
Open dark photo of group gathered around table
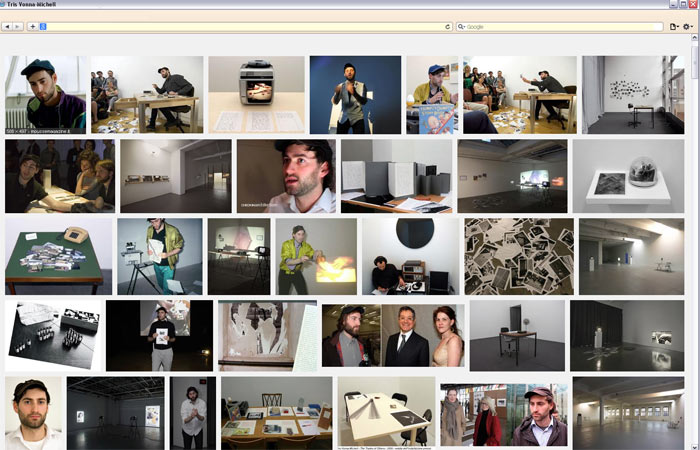coord(60,176)
